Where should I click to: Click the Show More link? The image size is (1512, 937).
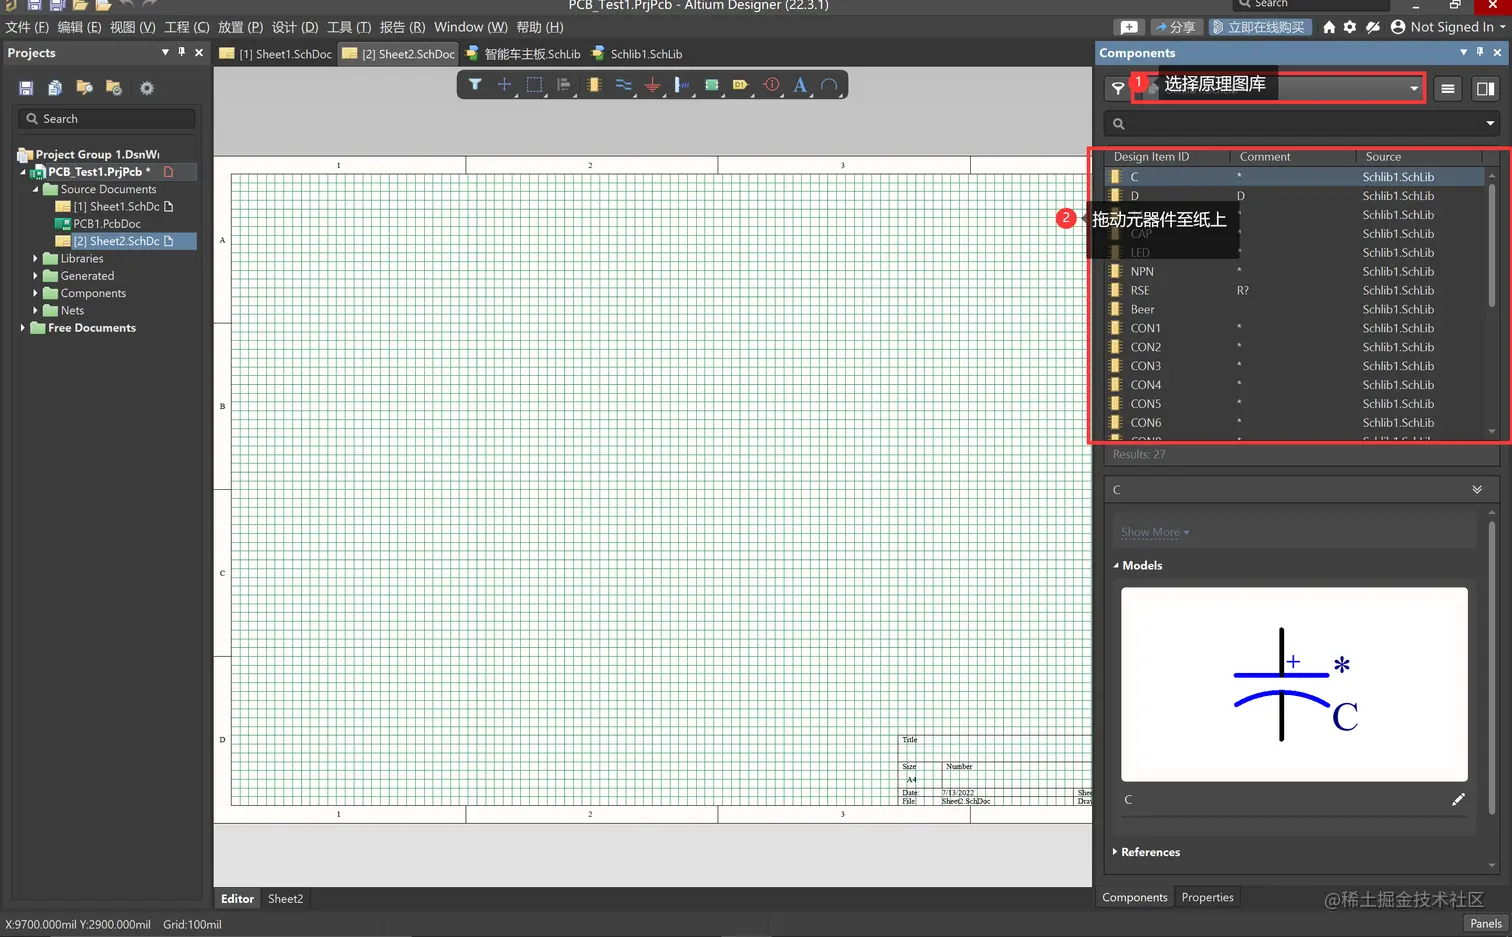[x=1155, y=532]
